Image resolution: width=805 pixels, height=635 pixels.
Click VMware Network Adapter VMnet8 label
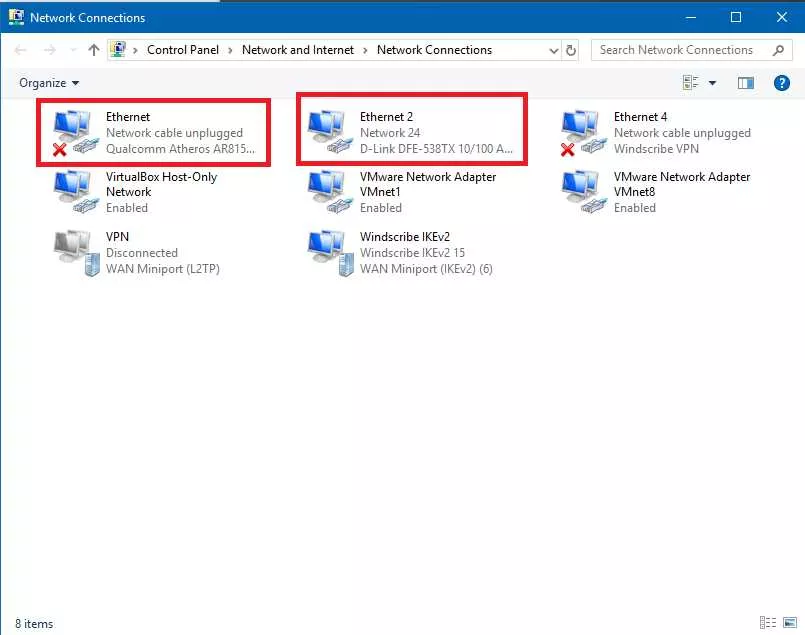pyautogui.click(x=682, y=184)
